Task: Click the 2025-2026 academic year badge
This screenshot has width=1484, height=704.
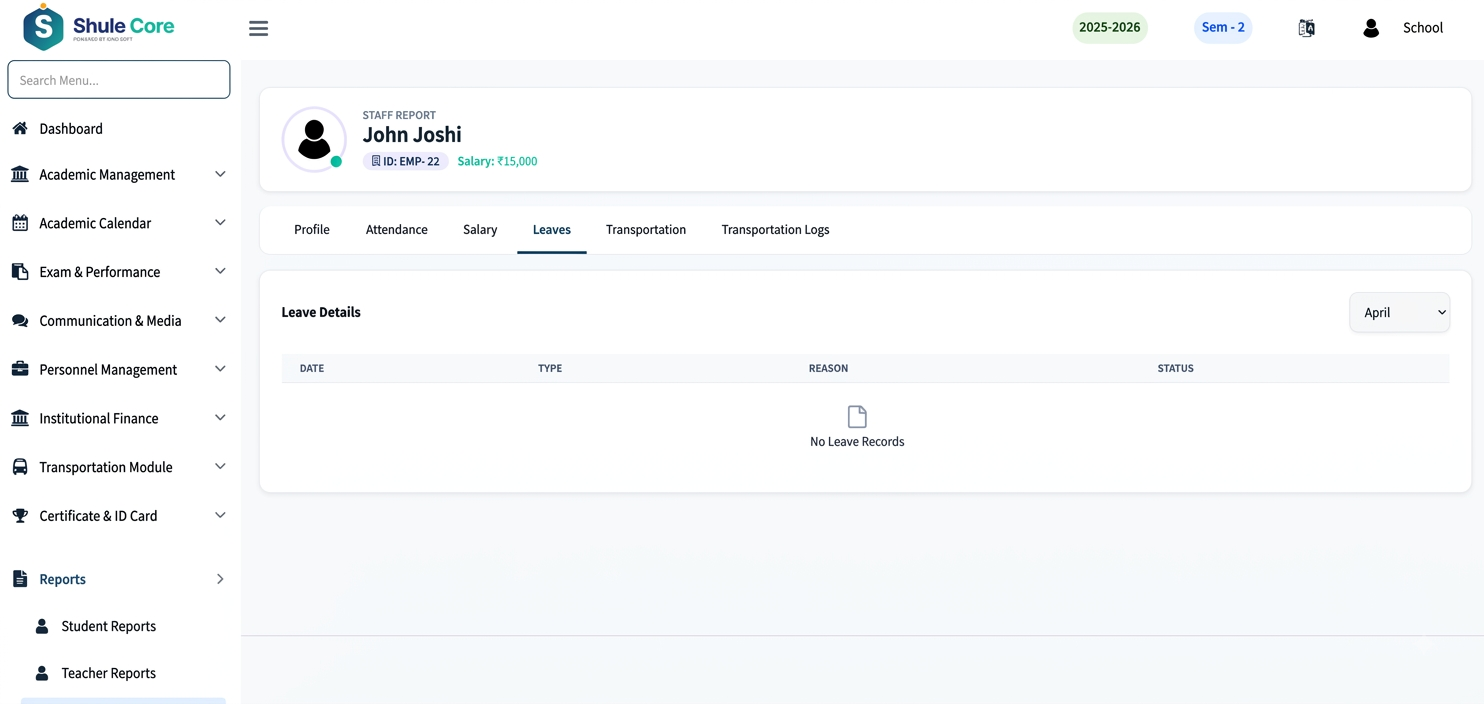Action: 1110,28
